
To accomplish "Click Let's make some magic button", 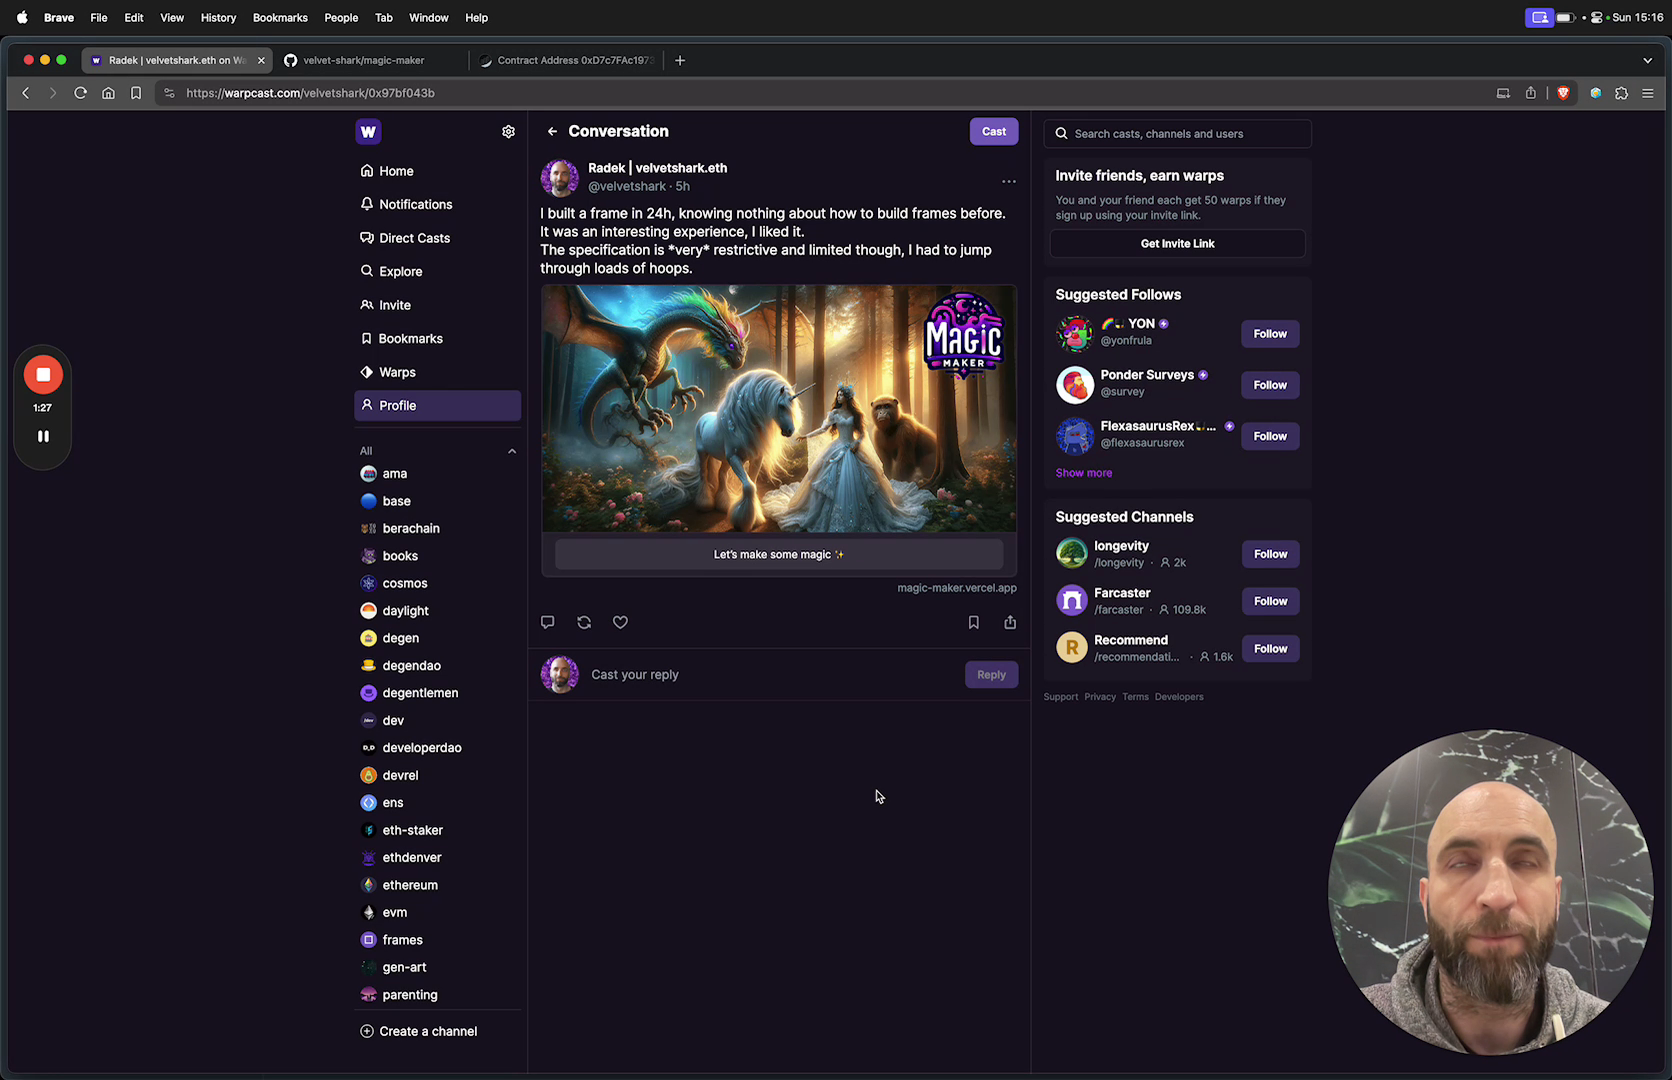I will [x=779, y=554].
